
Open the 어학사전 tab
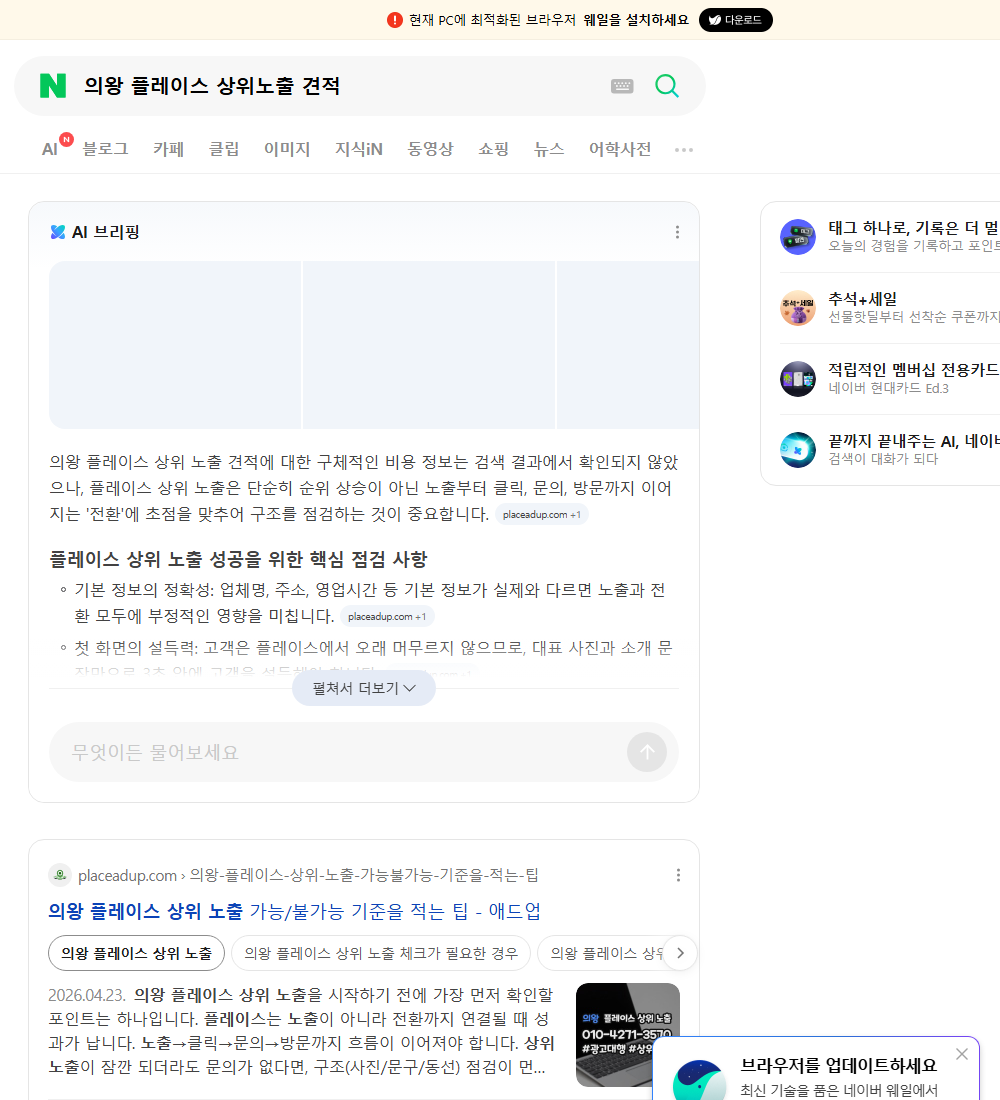620,149
